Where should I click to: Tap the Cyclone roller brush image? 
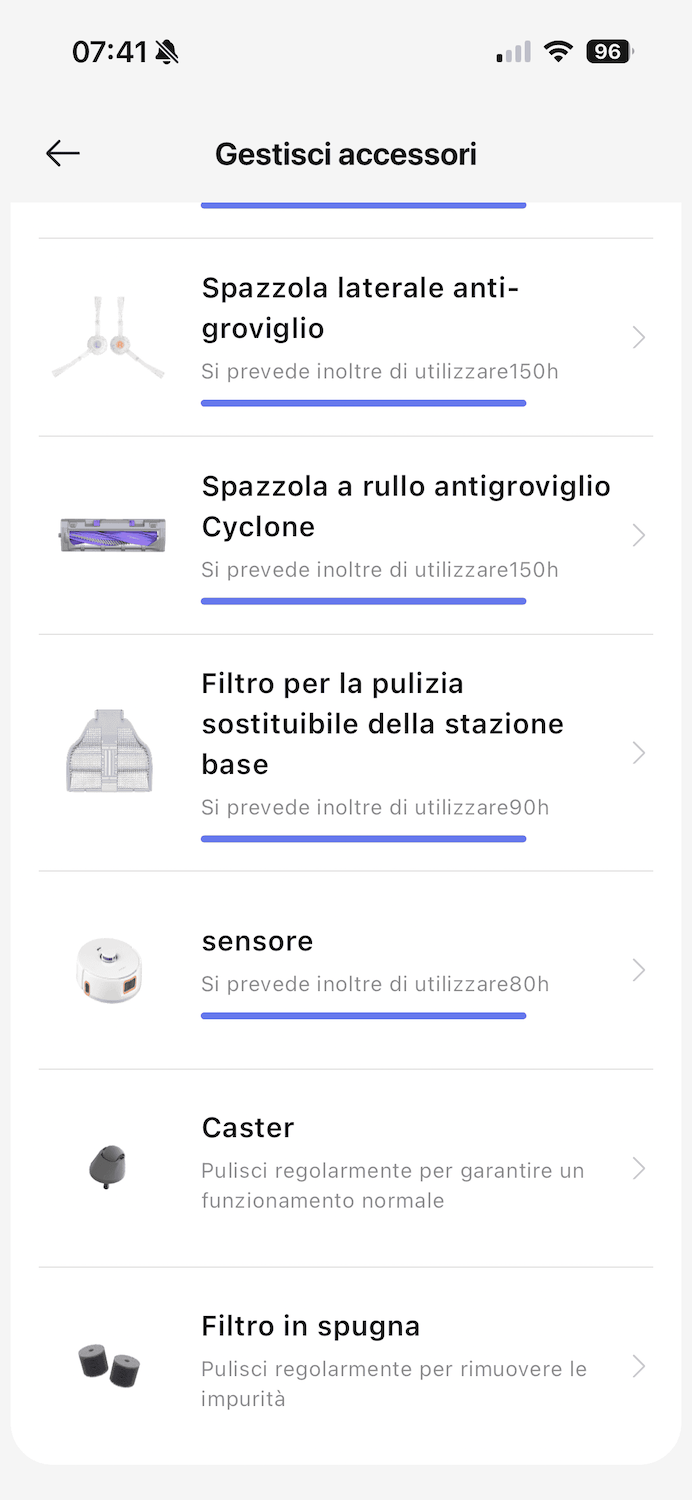coord(111,535)
